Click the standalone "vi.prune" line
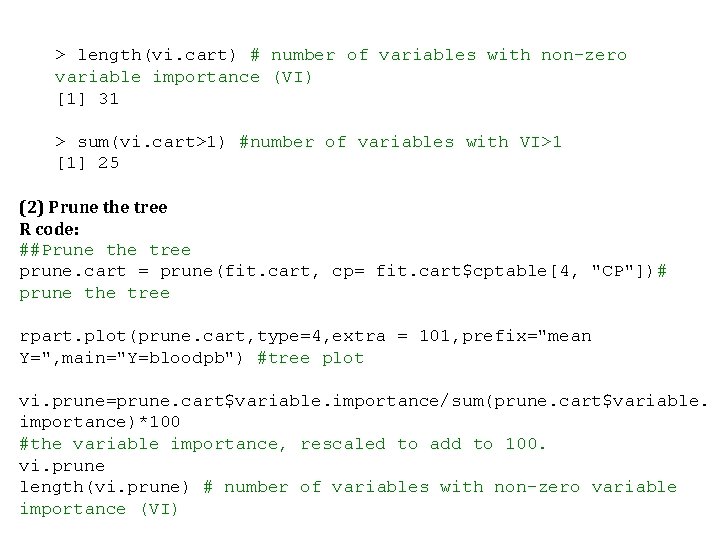Image resolution: width=720 pixels, height=540 pixels. [62, 466]
